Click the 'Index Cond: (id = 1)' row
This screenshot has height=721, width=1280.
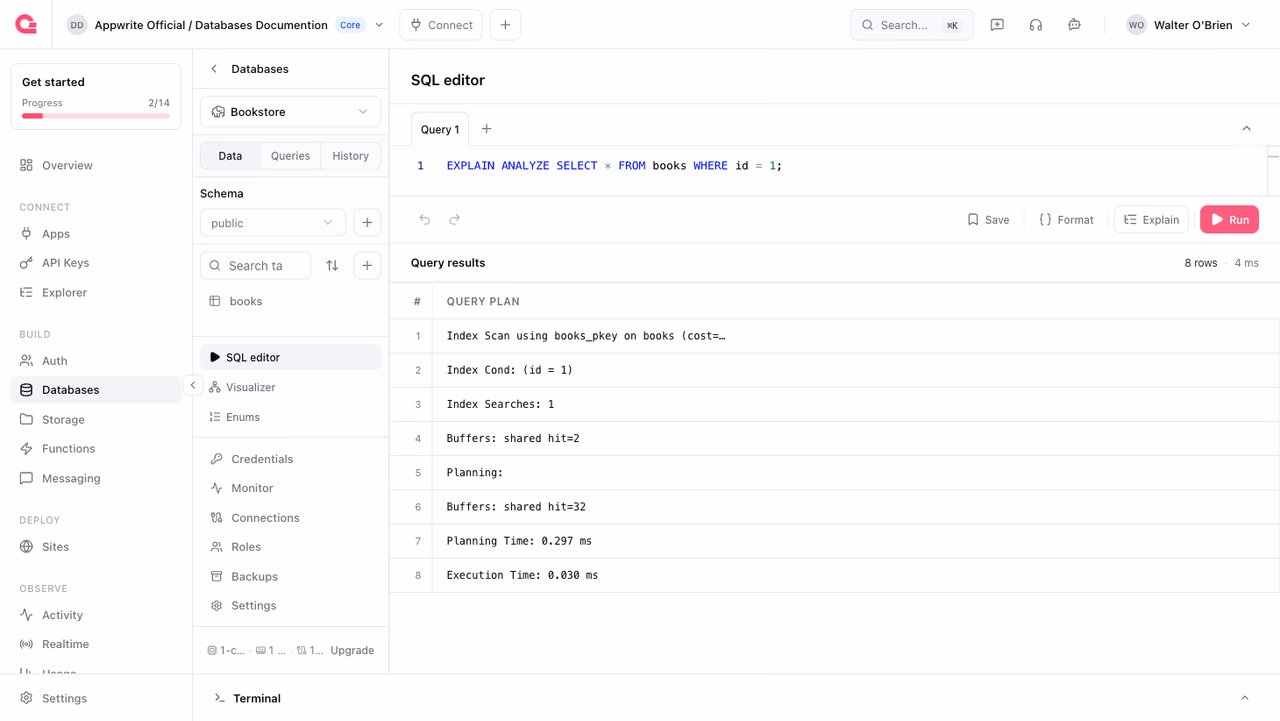834,370
